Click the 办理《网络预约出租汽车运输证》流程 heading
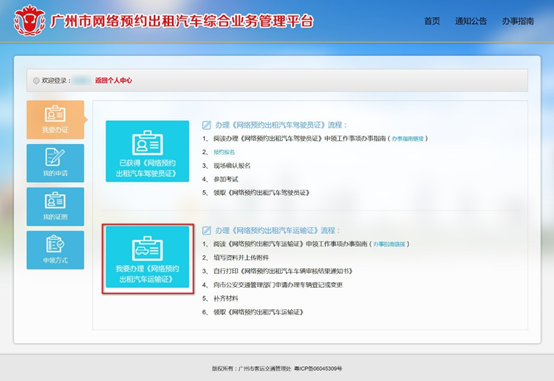The height and width of the screenshot is (381, 554). pos(278,230)
